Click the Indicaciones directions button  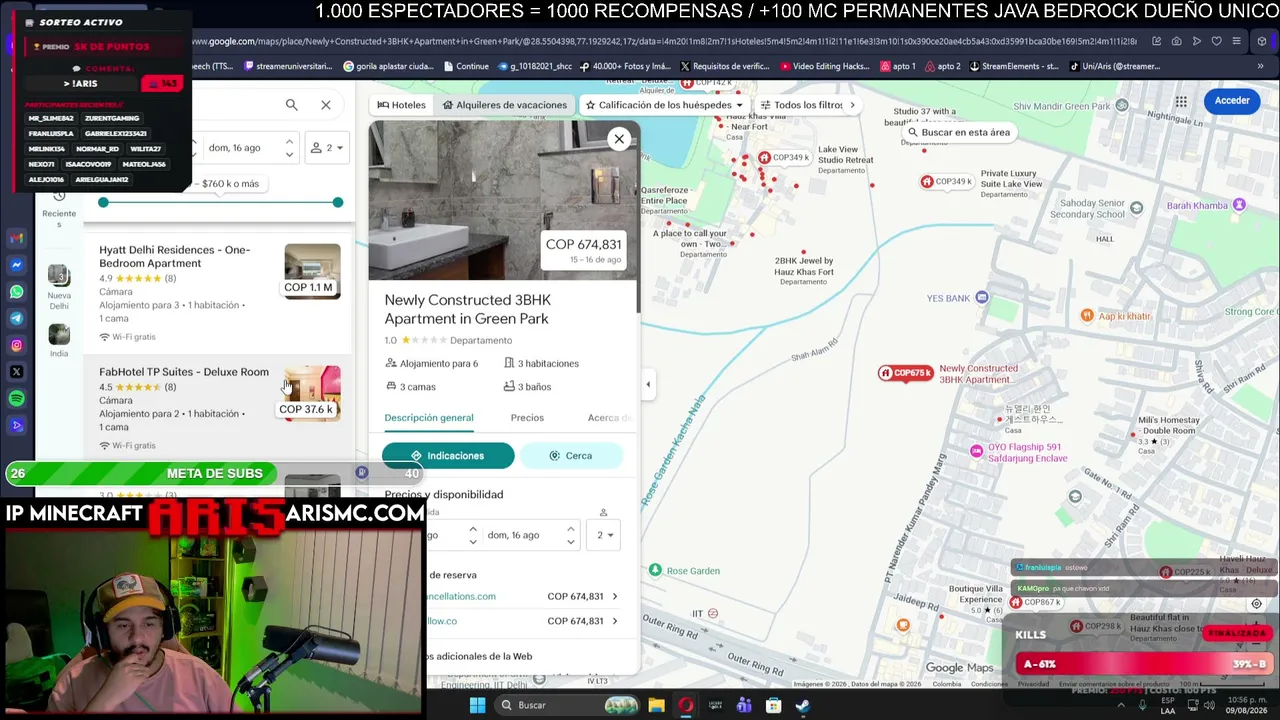pyautogui.click(x=448, y=456)
